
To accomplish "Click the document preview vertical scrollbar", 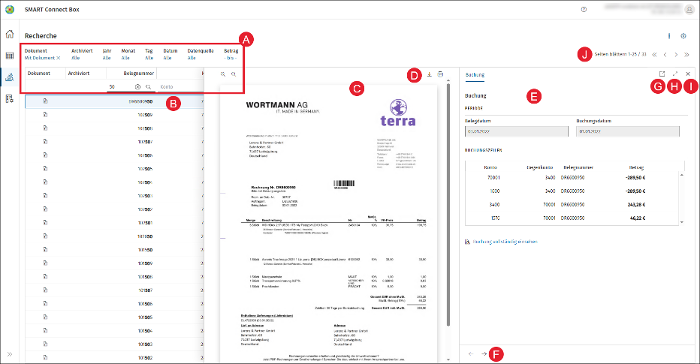I will pos(448,205).
